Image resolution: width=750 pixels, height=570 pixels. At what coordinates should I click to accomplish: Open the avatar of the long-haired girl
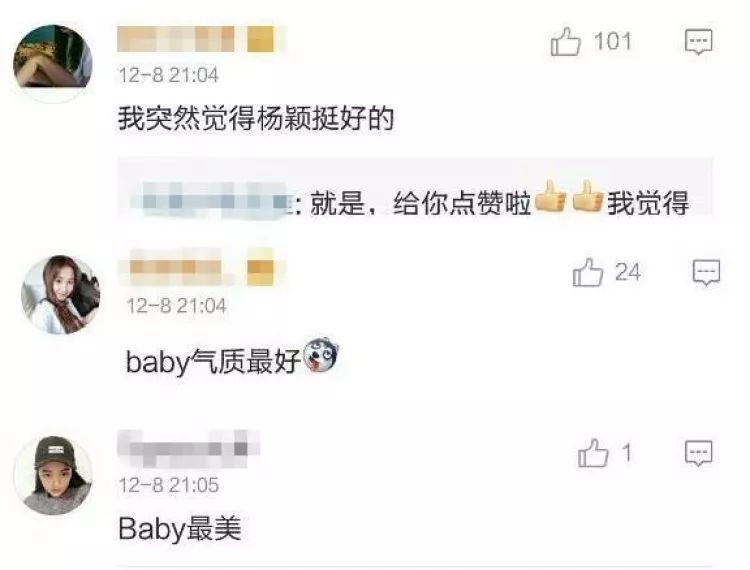click(x=60, y=295)
